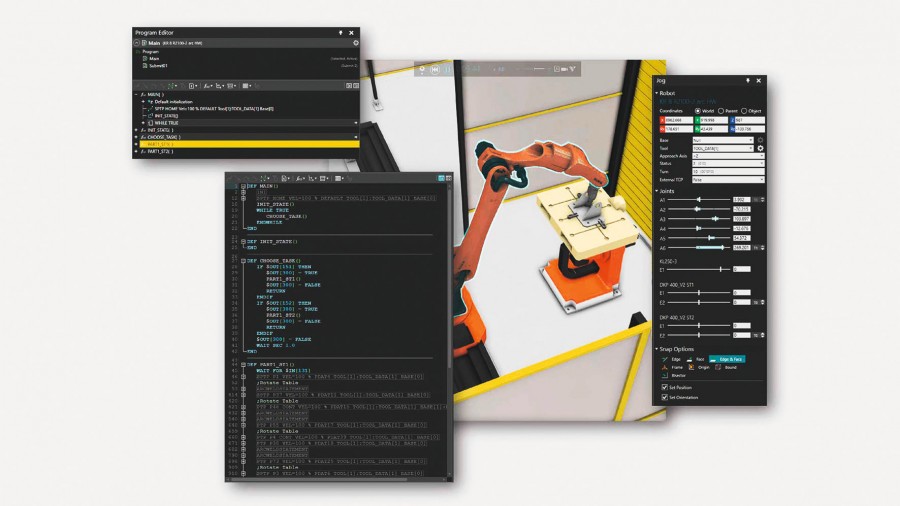Click right split-view icon in Program Editor
The width and height of the screenshot is (900, 506).
[x=356, y=85]
